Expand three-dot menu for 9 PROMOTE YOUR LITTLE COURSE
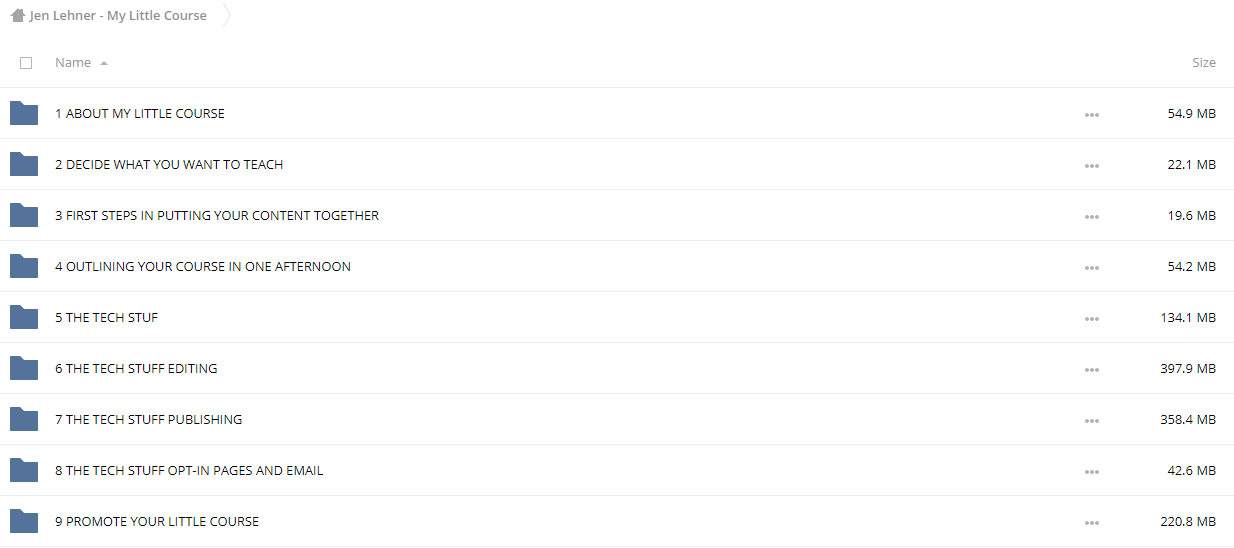Screen dimensions: 1234x548 [x=1092, y=523]
